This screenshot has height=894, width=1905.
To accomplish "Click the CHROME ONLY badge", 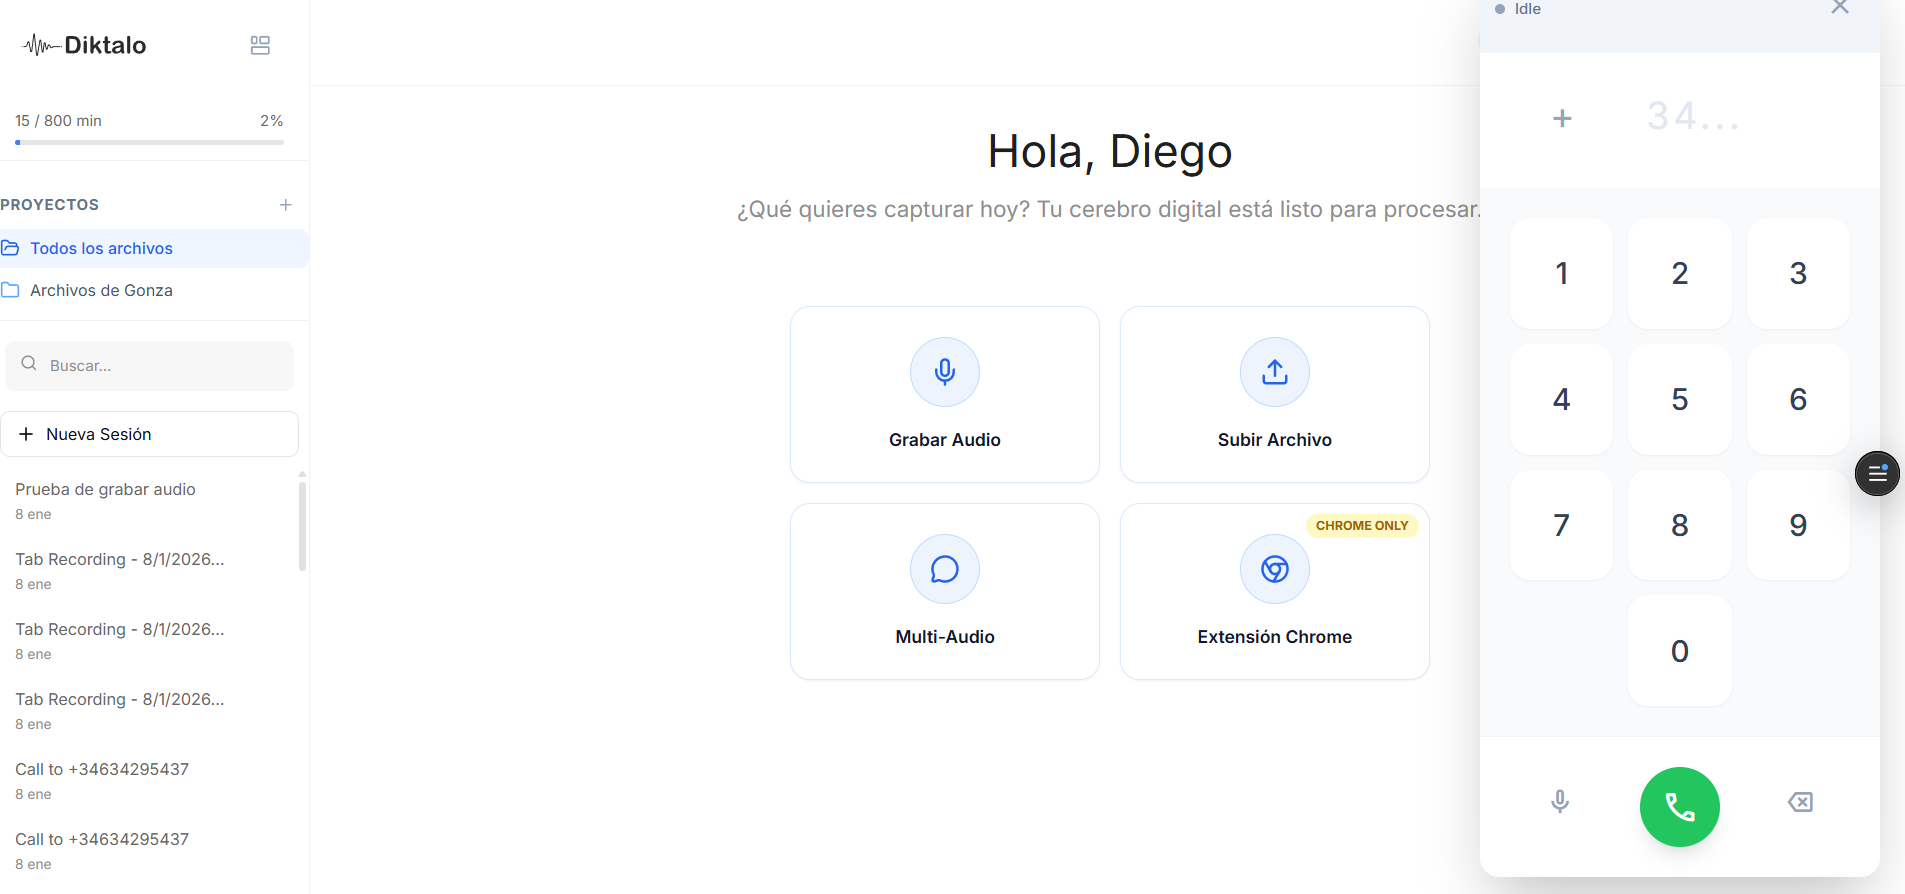I will 1362,526.
